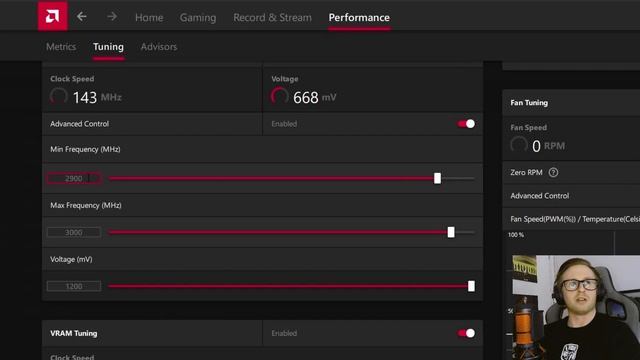Click the AMD logo icon
640x360 pixels.
tap(53, 16)
